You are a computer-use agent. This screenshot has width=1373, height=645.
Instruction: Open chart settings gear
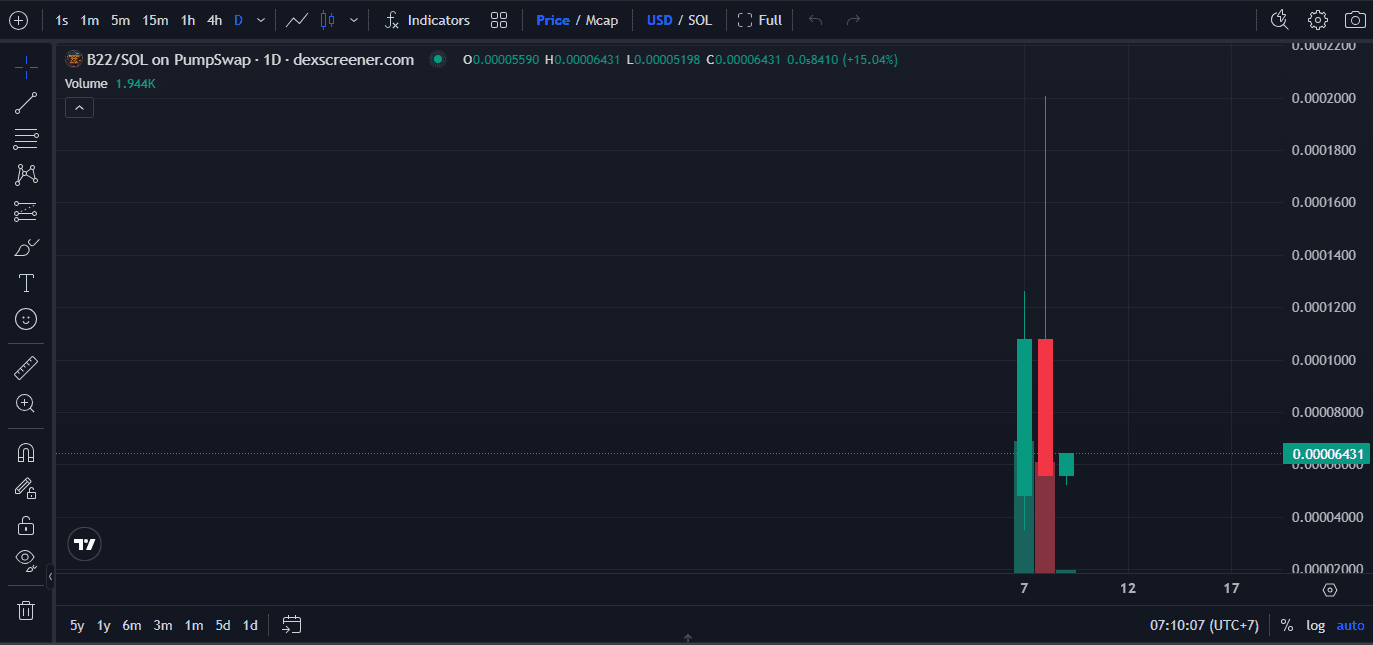(1318, 20)
